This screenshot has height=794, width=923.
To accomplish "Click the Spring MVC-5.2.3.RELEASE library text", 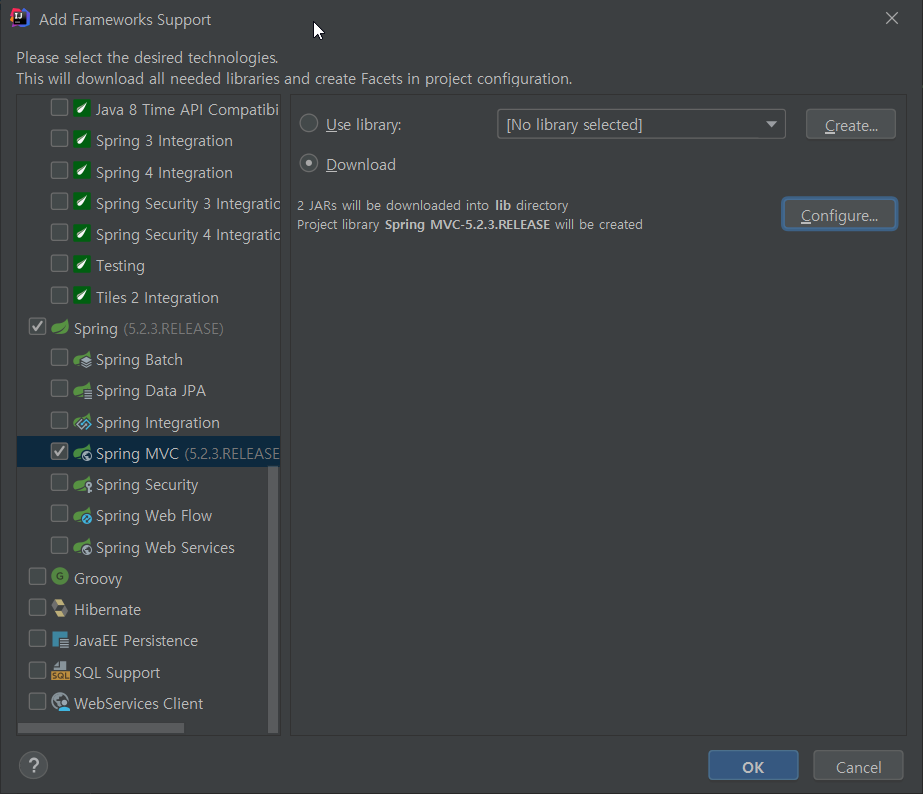I will [467, 225].
